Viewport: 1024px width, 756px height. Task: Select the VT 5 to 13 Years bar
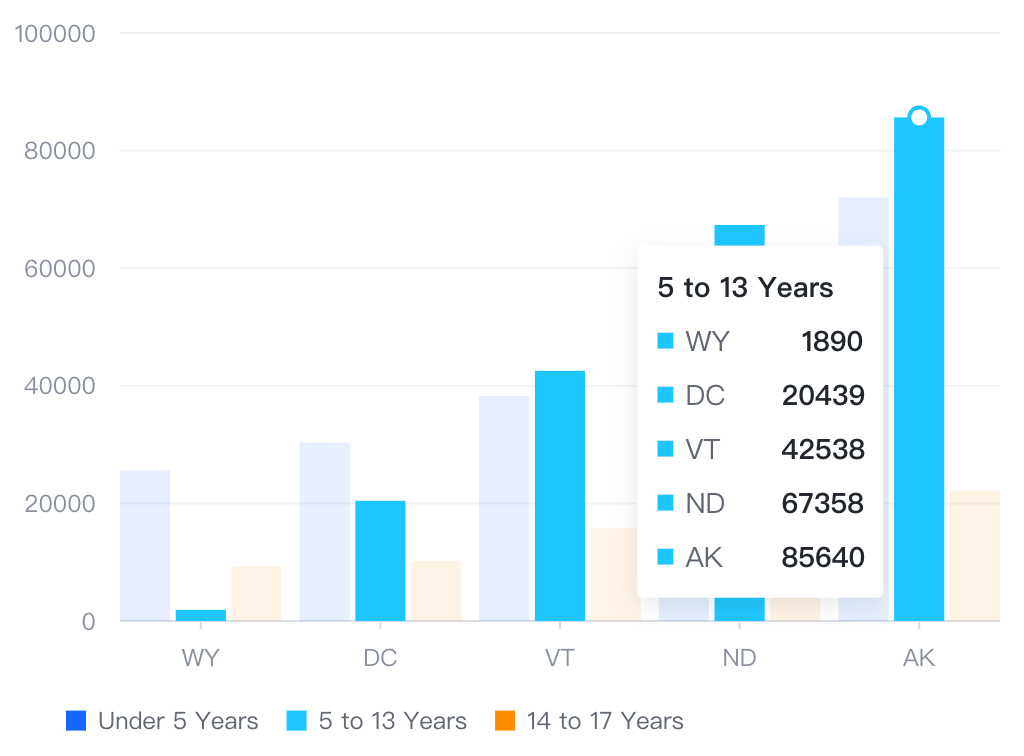[x=560, y=496]
